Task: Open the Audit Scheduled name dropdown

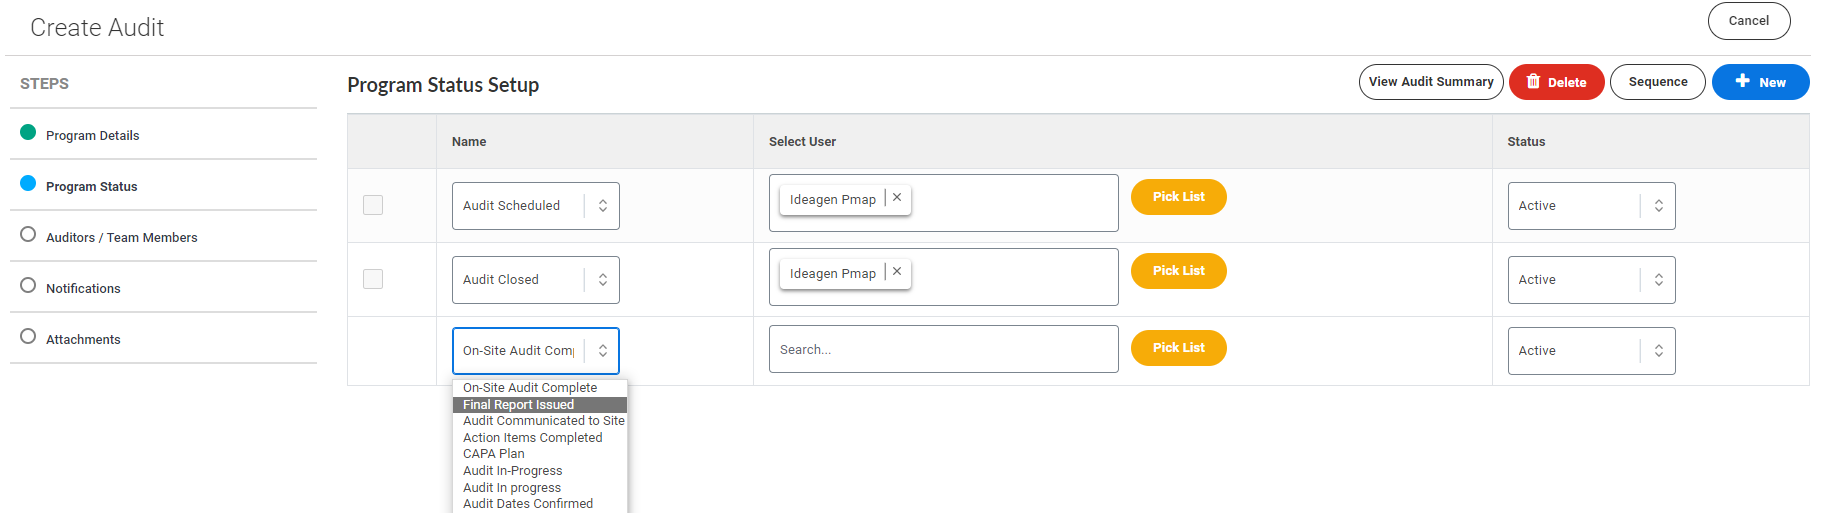Action: 535,206
